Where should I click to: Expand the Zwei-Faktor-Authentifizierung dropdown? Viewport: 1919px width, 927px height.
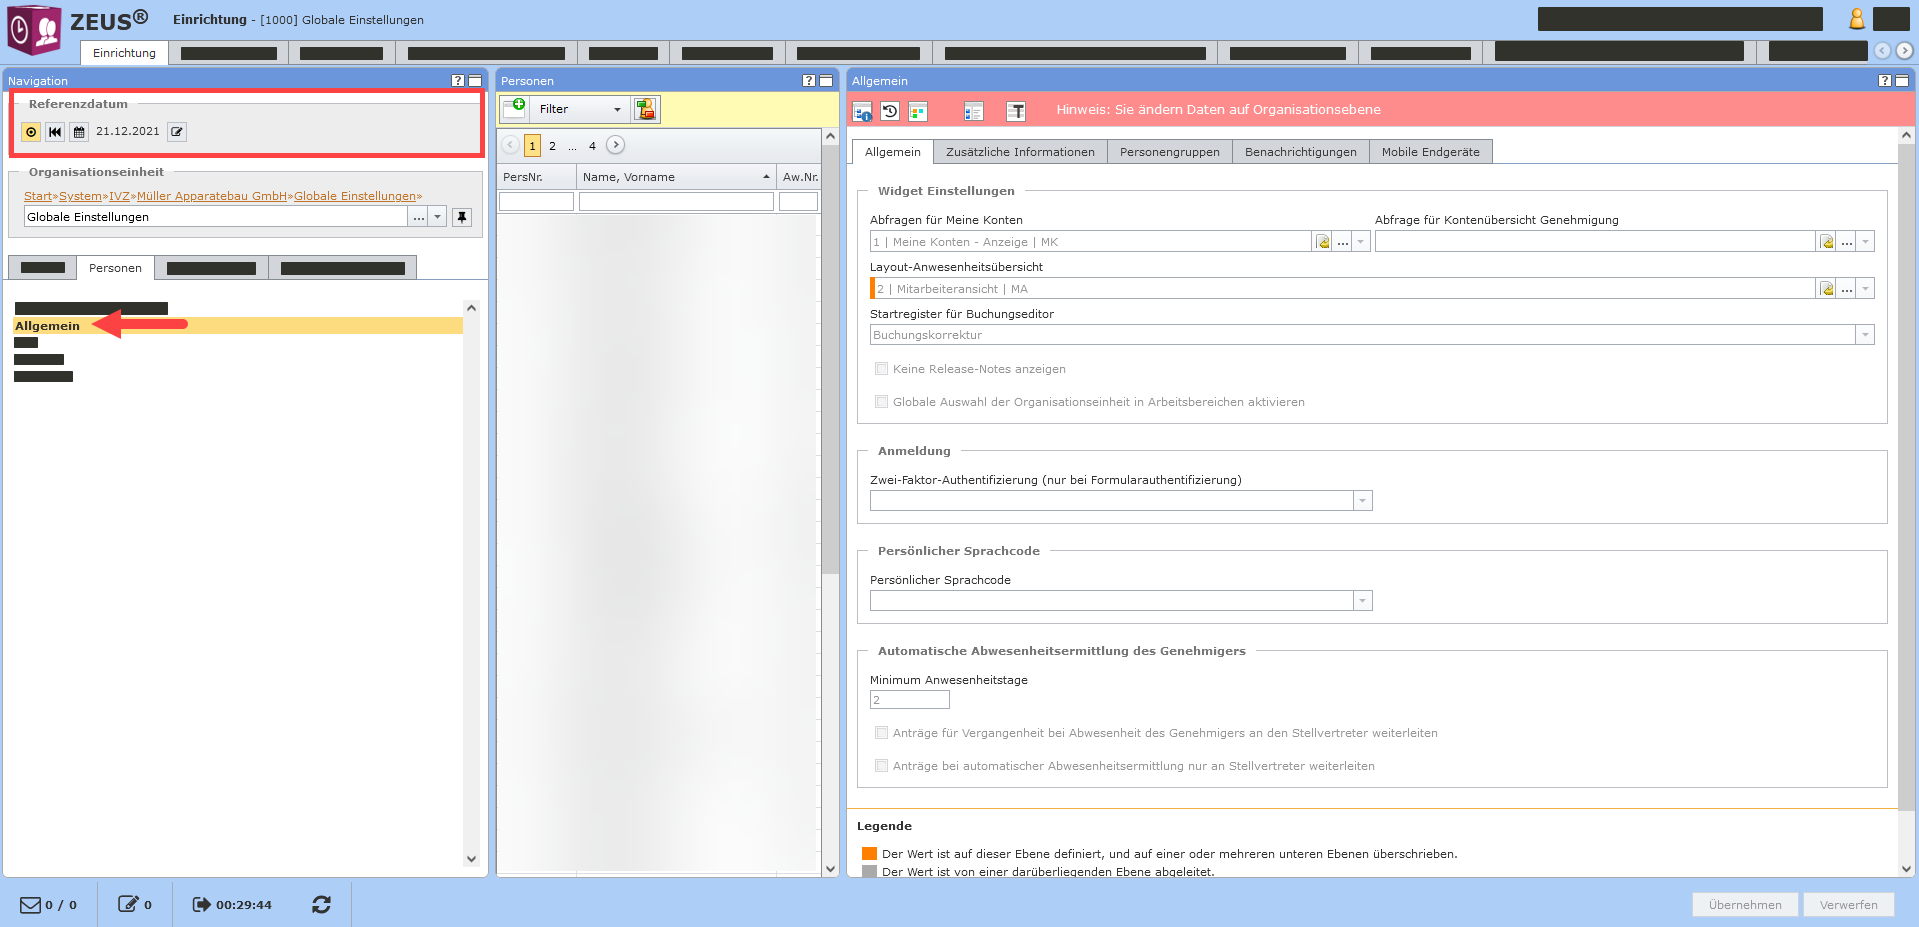[x=1362, y=501]
